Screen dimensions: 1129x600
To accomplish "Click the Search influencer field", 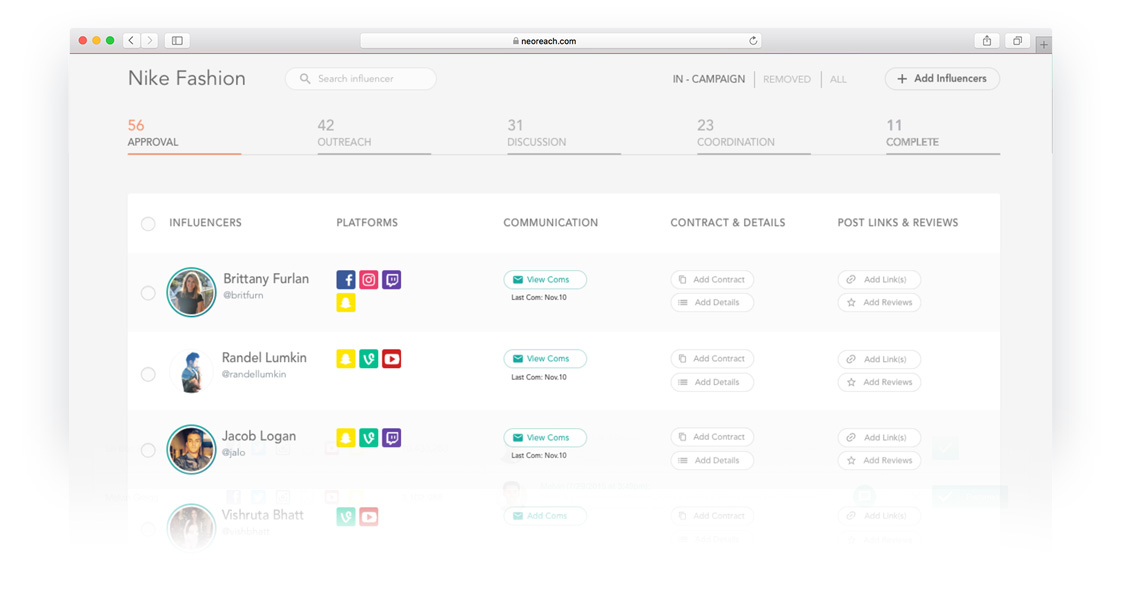I will (x=360, y=79).
